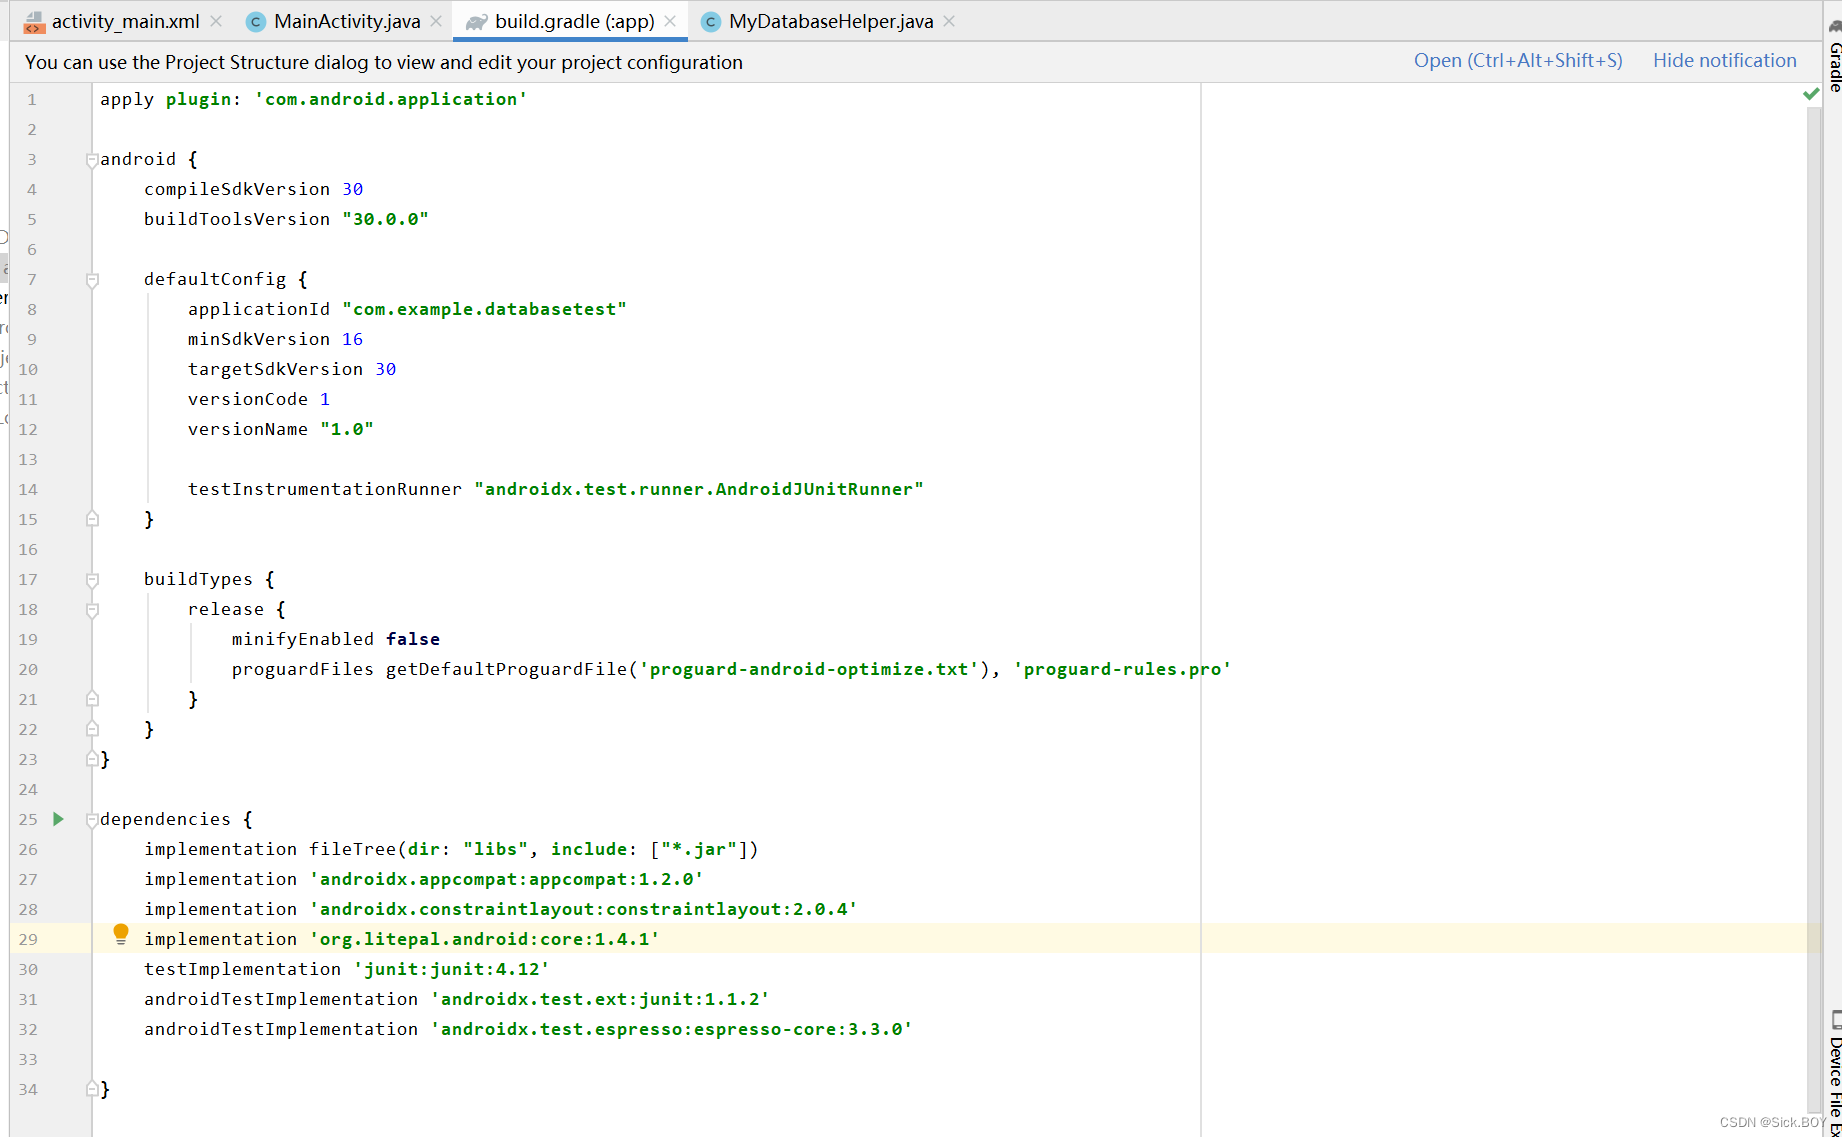Screen dimensions: 1842x1137
Task: Collapse the dependencies block fold marker
Action: tap(92, 820)
